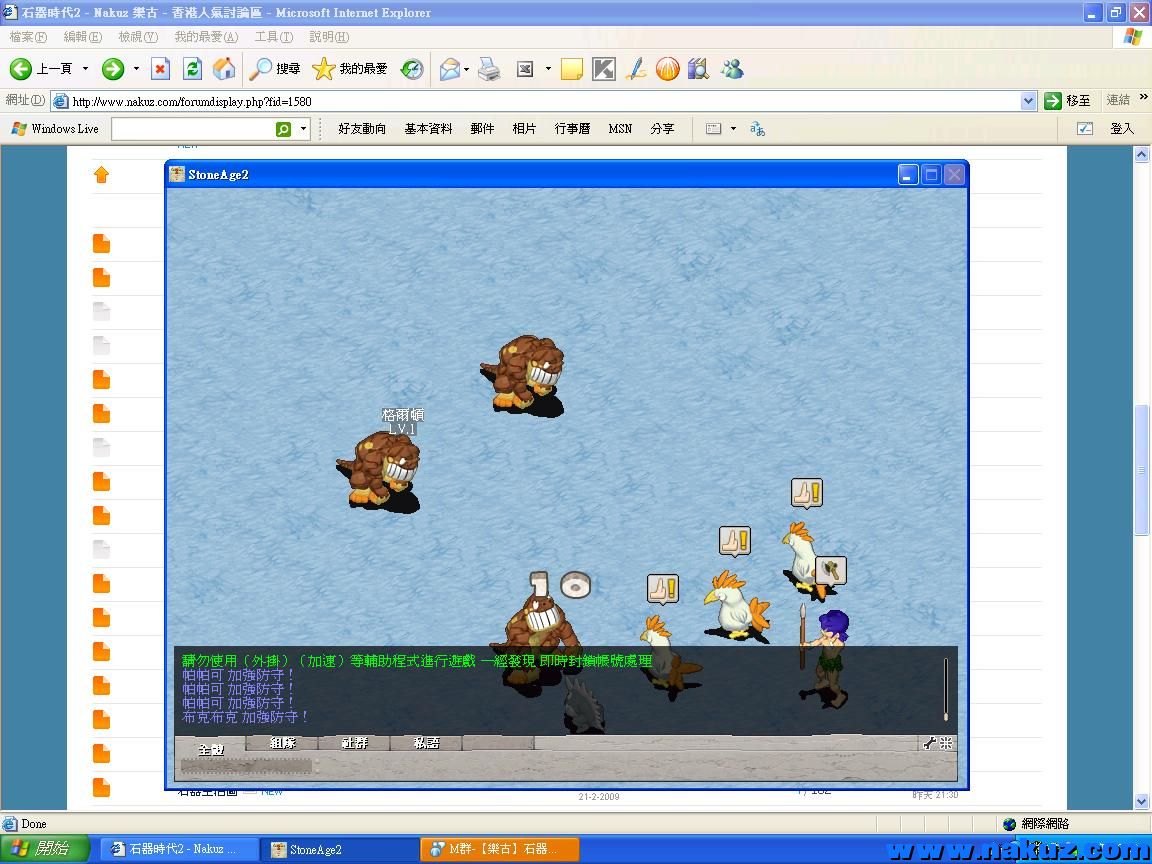Open the 檔案 menu
Image resolution: width=1152 pixels, height=864 pixels.
pos(28,37)
